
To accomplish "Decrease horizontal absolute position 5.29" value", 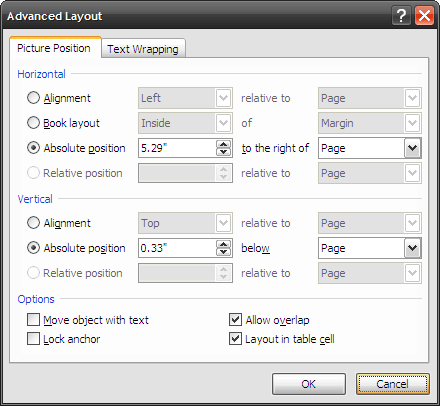I will (223, 152).
